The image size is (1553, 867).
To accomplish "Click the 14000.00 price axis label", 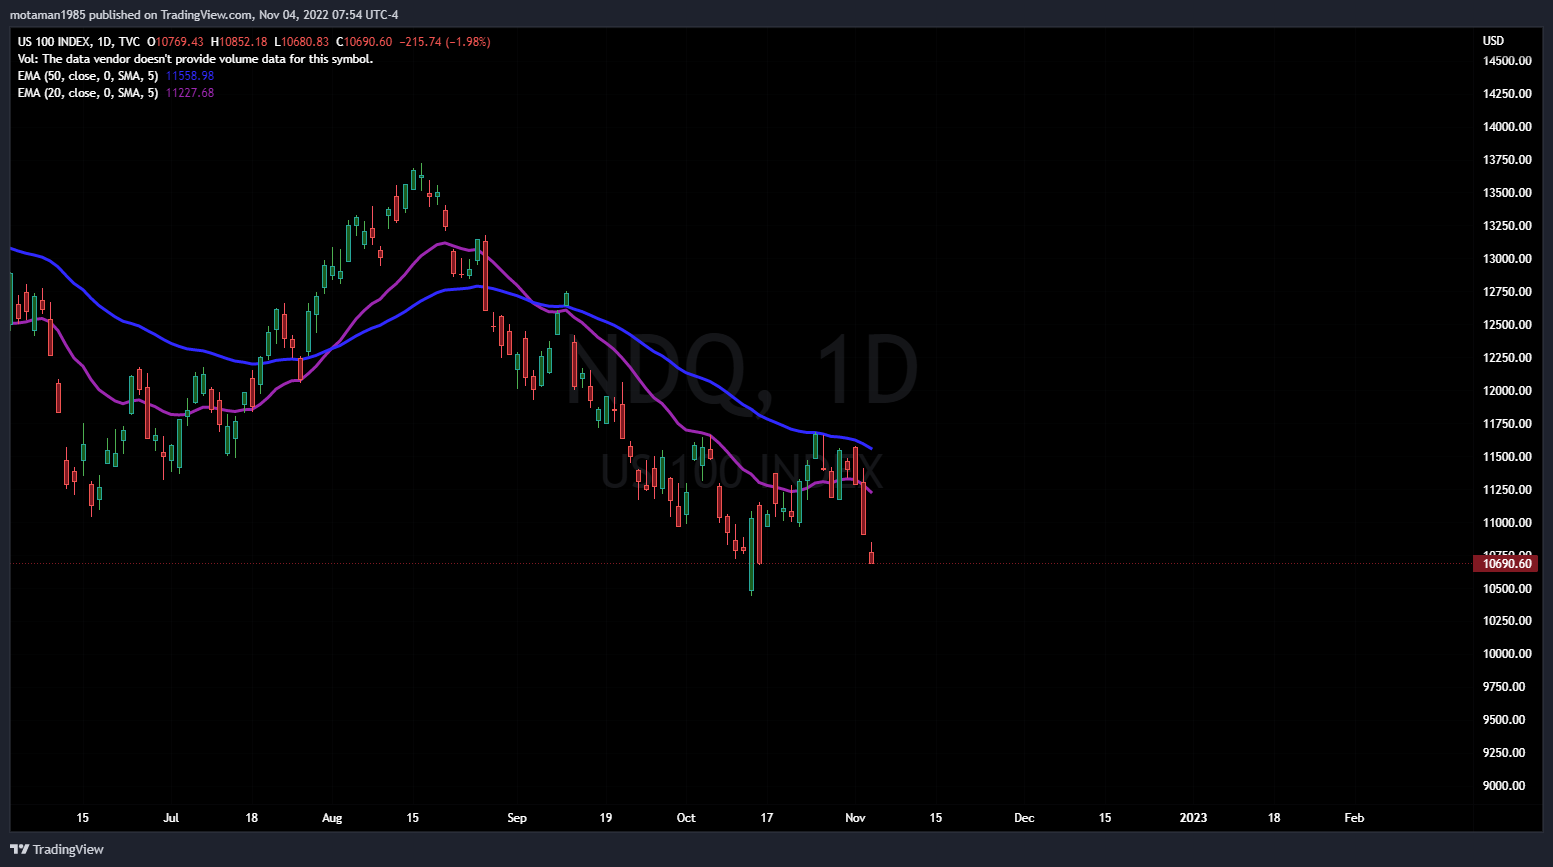I will [1507, 127].
